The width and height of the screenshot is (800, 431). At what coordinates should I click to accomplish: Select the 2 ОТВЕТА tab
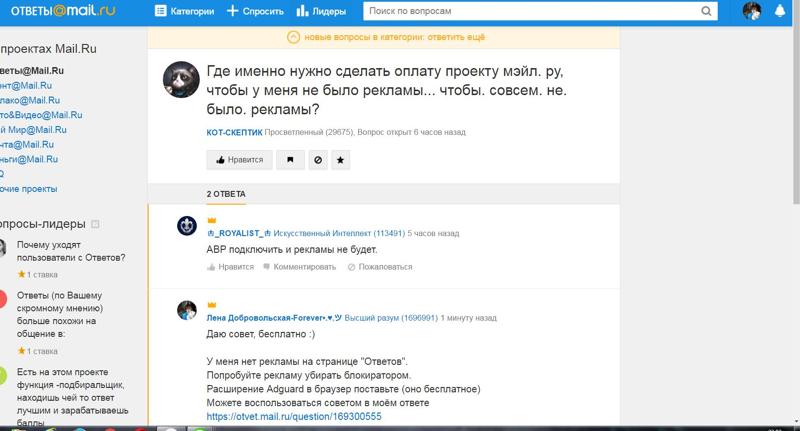click(x=226, y=194)
